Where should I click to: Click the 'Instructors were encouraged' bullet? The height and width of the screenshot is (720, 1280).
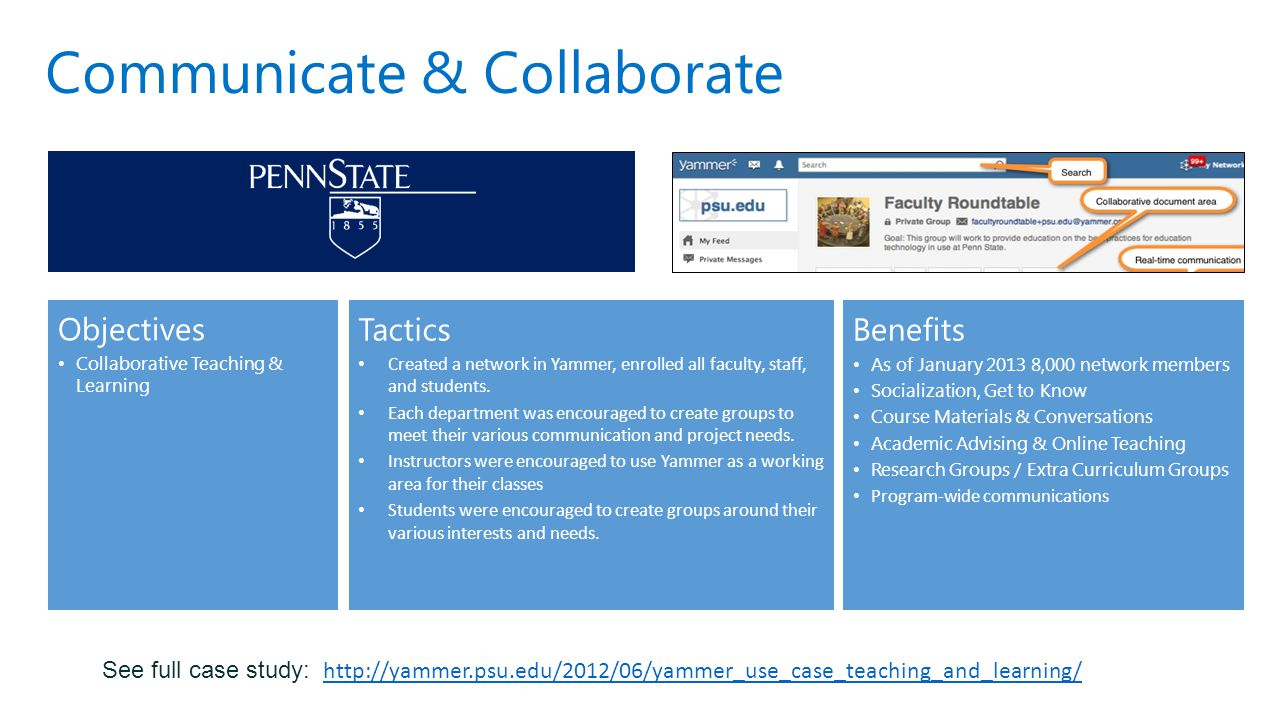click(x=605, y=472)
